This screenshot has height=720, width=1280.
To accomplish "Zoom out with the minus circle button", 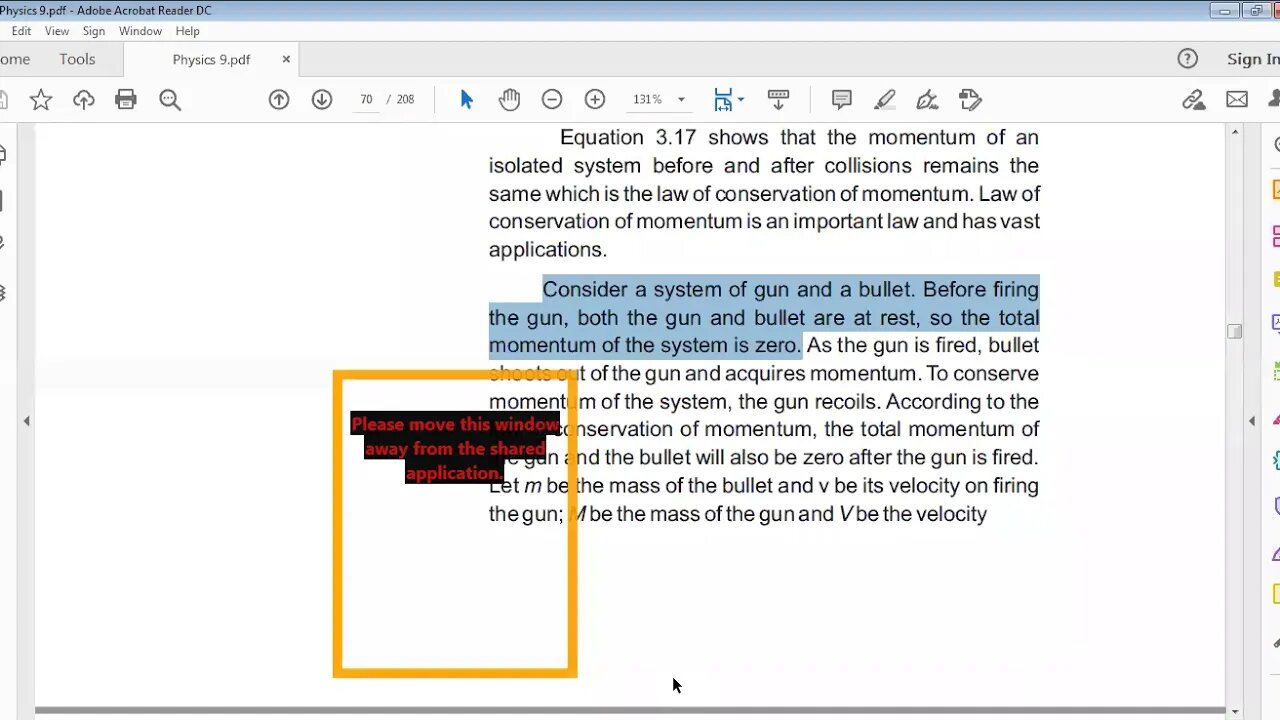I will (x=552, y=99).
